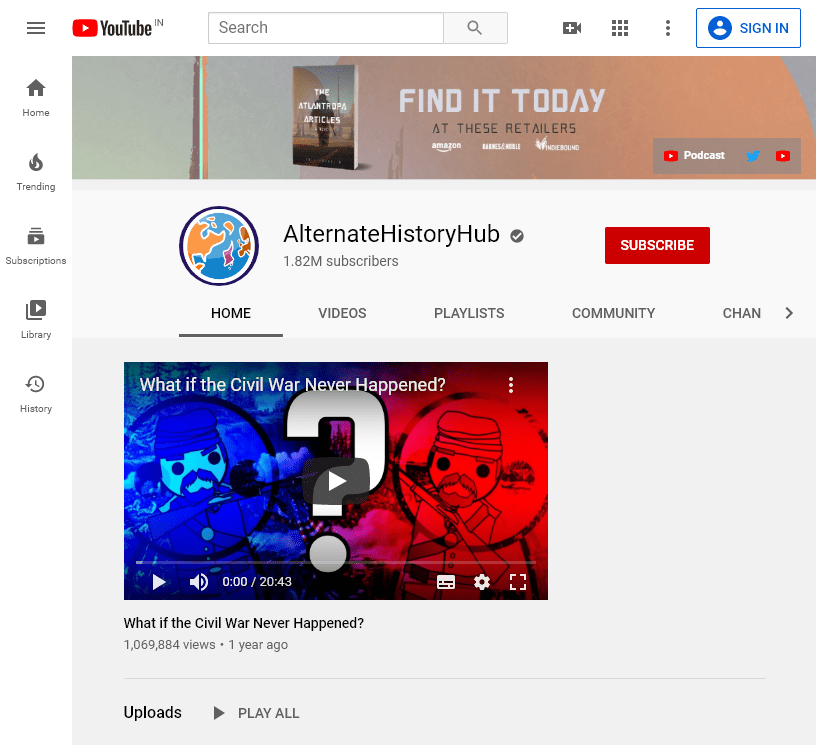Open the top bar settings menu dots
The image size is (816, 745).
tap(668, 28)
